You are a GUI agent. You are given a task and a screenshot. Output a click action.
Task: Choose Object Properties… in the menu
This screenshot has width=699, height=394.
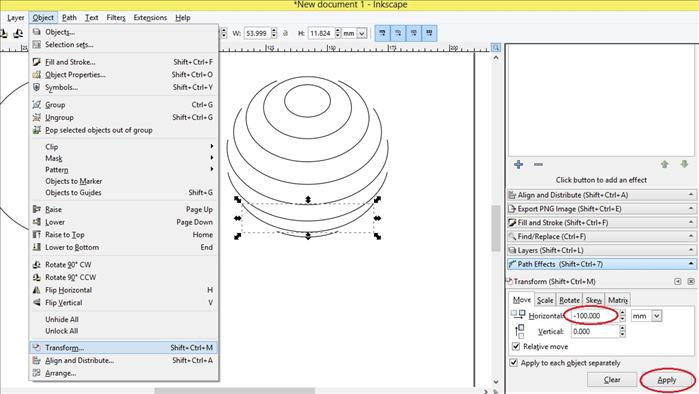click(x=124, y=74)
